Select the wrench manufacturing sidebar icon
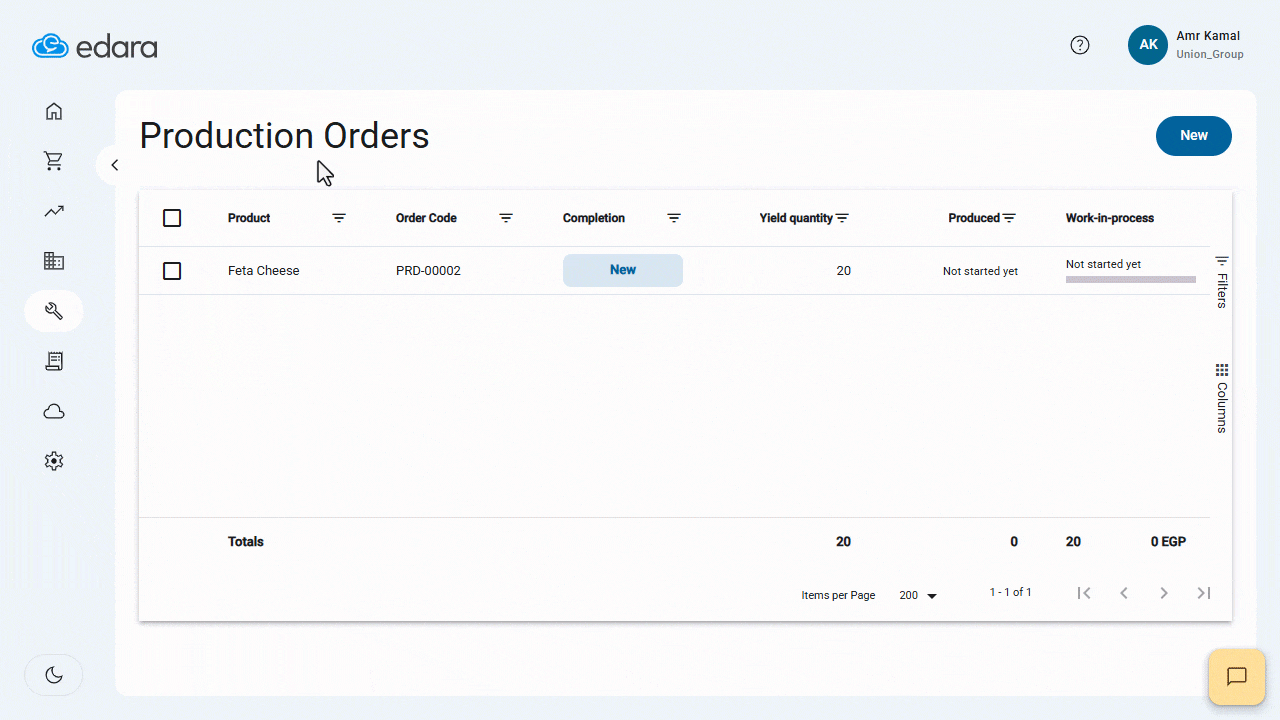 click(x=54, y=311)
